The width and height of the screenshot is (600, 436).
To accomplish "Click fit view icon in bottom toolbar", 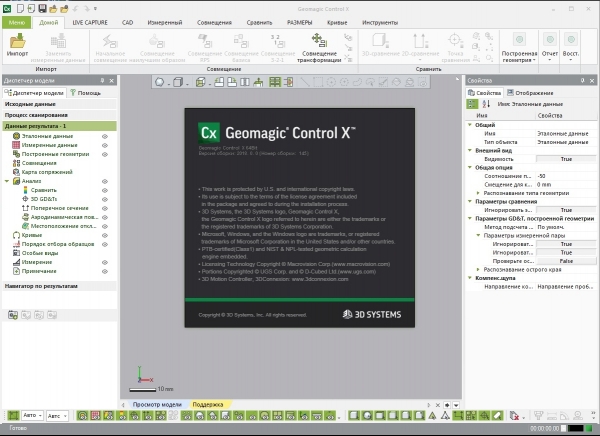I will 13,415.
